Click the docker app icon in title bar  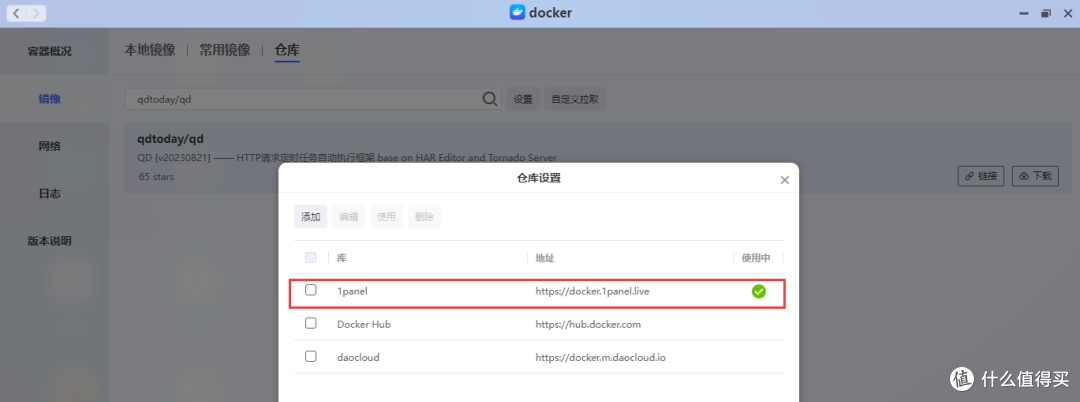coord(517,12)
